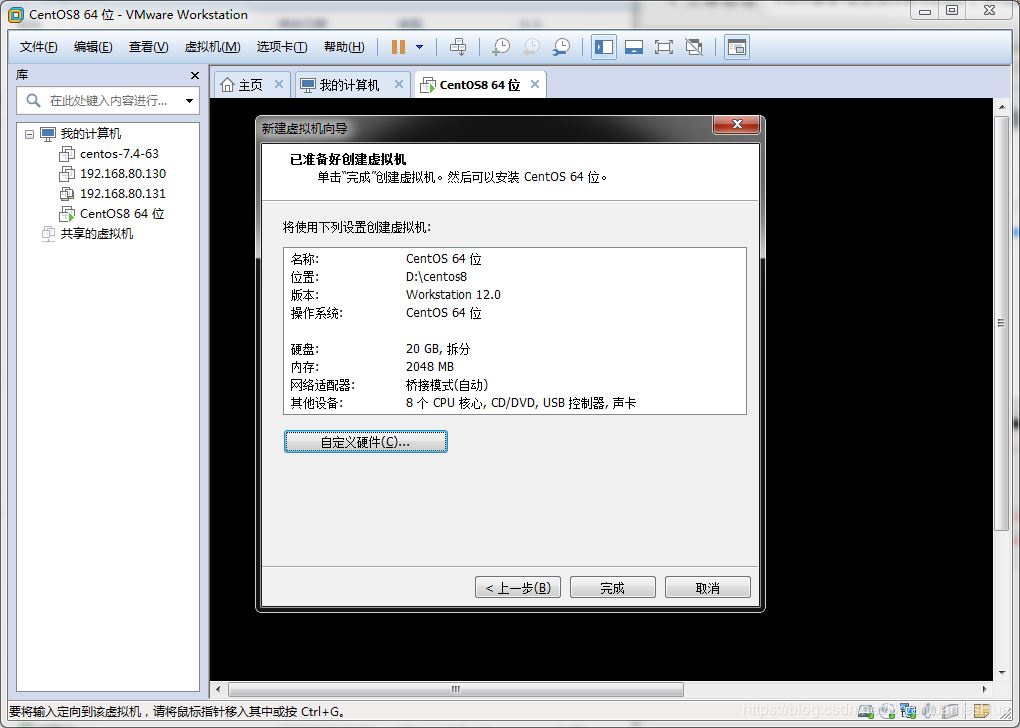Screen dimensions: 1020x728
Task: Click the Send Ctrl+Alt+Del toolbar icon
Action: tap(458, 47)
